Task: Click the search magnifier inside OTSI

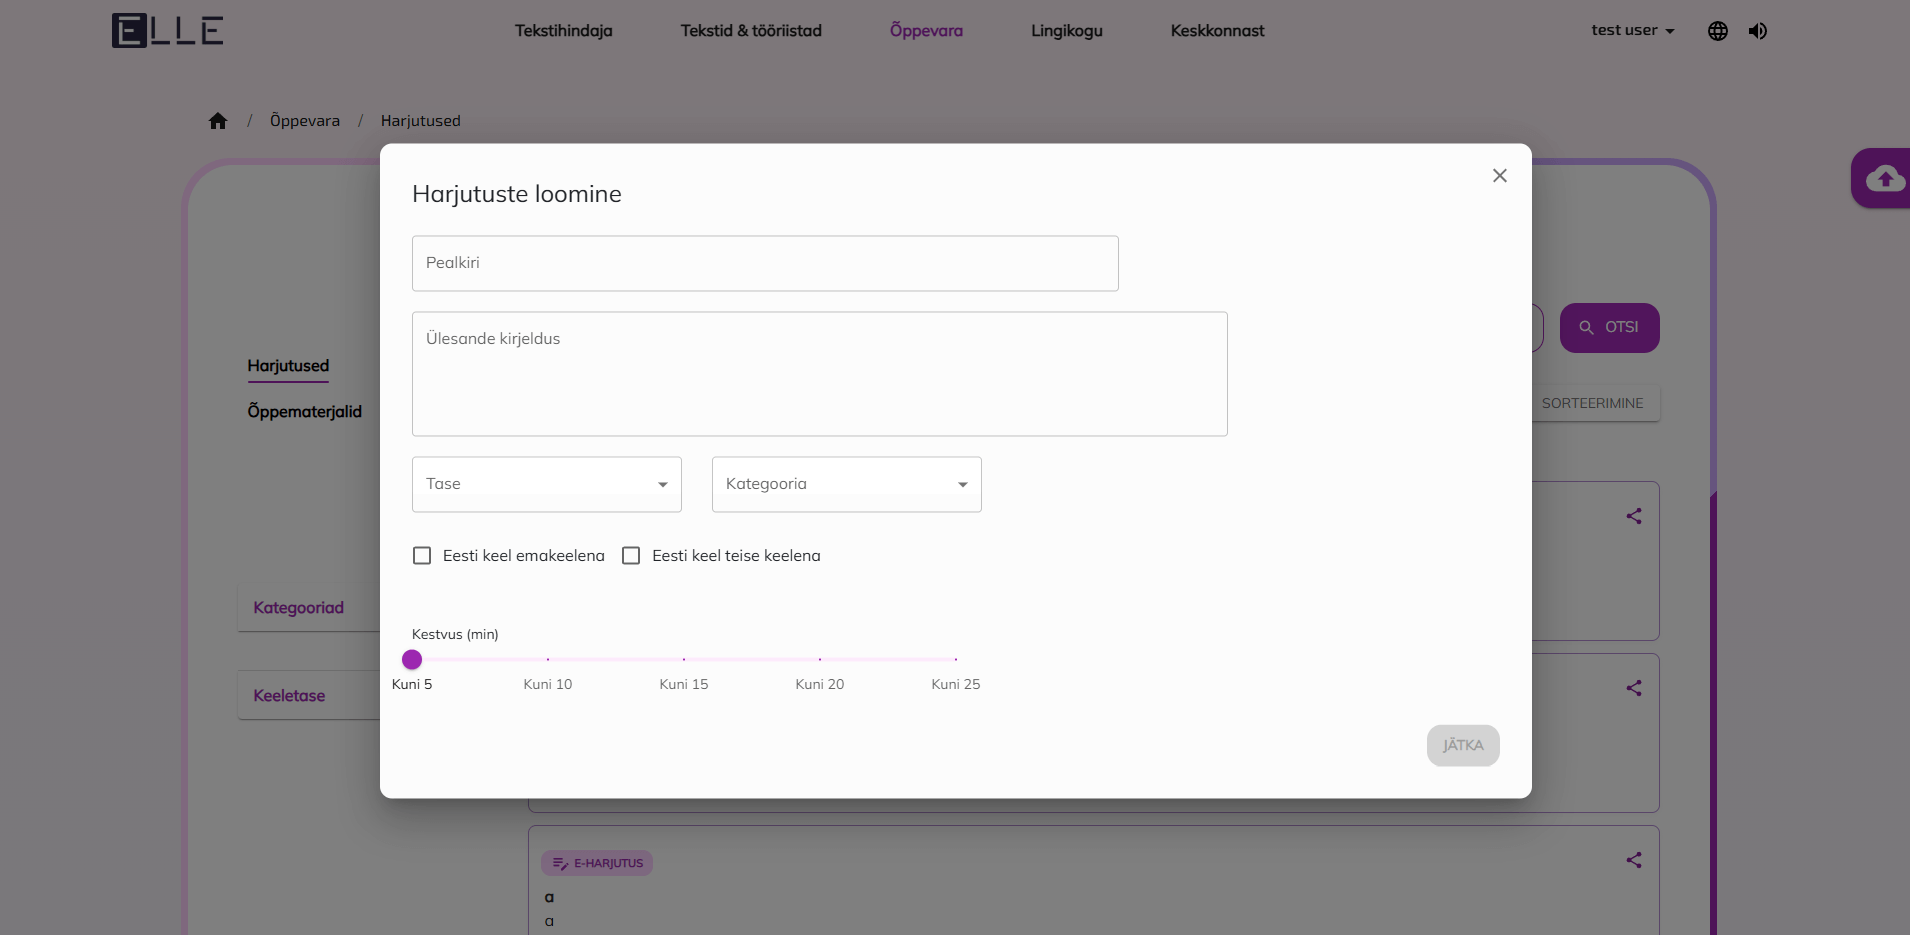Action: pyautogui.click(x=1587, y=327)
